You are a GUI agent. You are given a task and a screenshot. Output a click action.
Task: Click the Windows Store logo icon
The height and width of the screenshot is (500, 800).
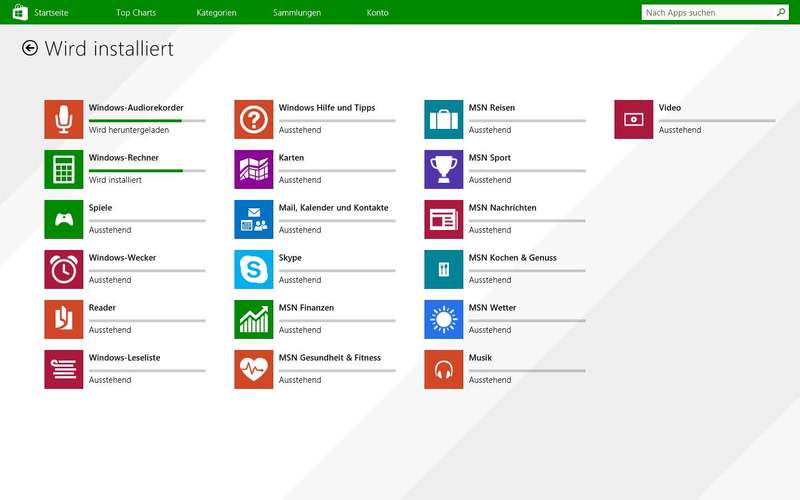pos(19,13)
